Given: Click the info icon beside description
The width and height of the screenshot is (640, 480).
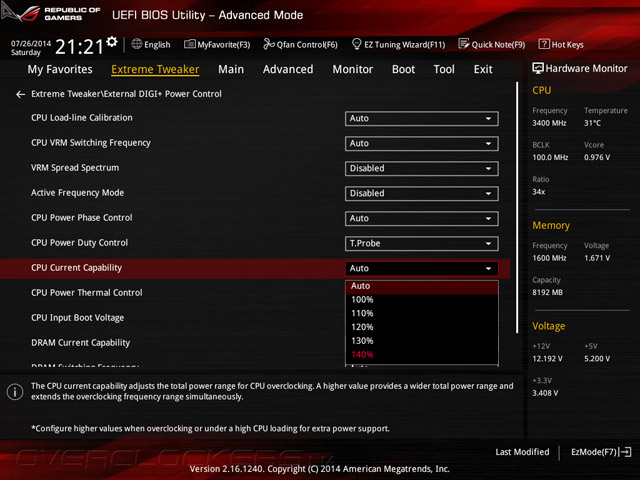Looking at the screenshot, I should click(x=15, y=392).
